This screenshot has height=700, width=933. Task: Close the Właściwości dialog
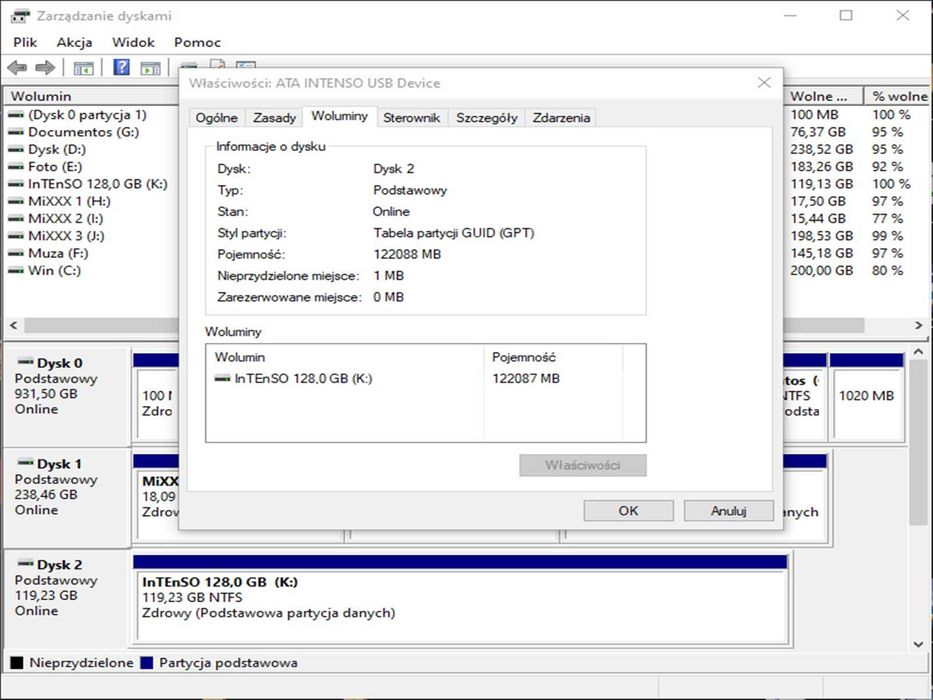tap(764, 83)
